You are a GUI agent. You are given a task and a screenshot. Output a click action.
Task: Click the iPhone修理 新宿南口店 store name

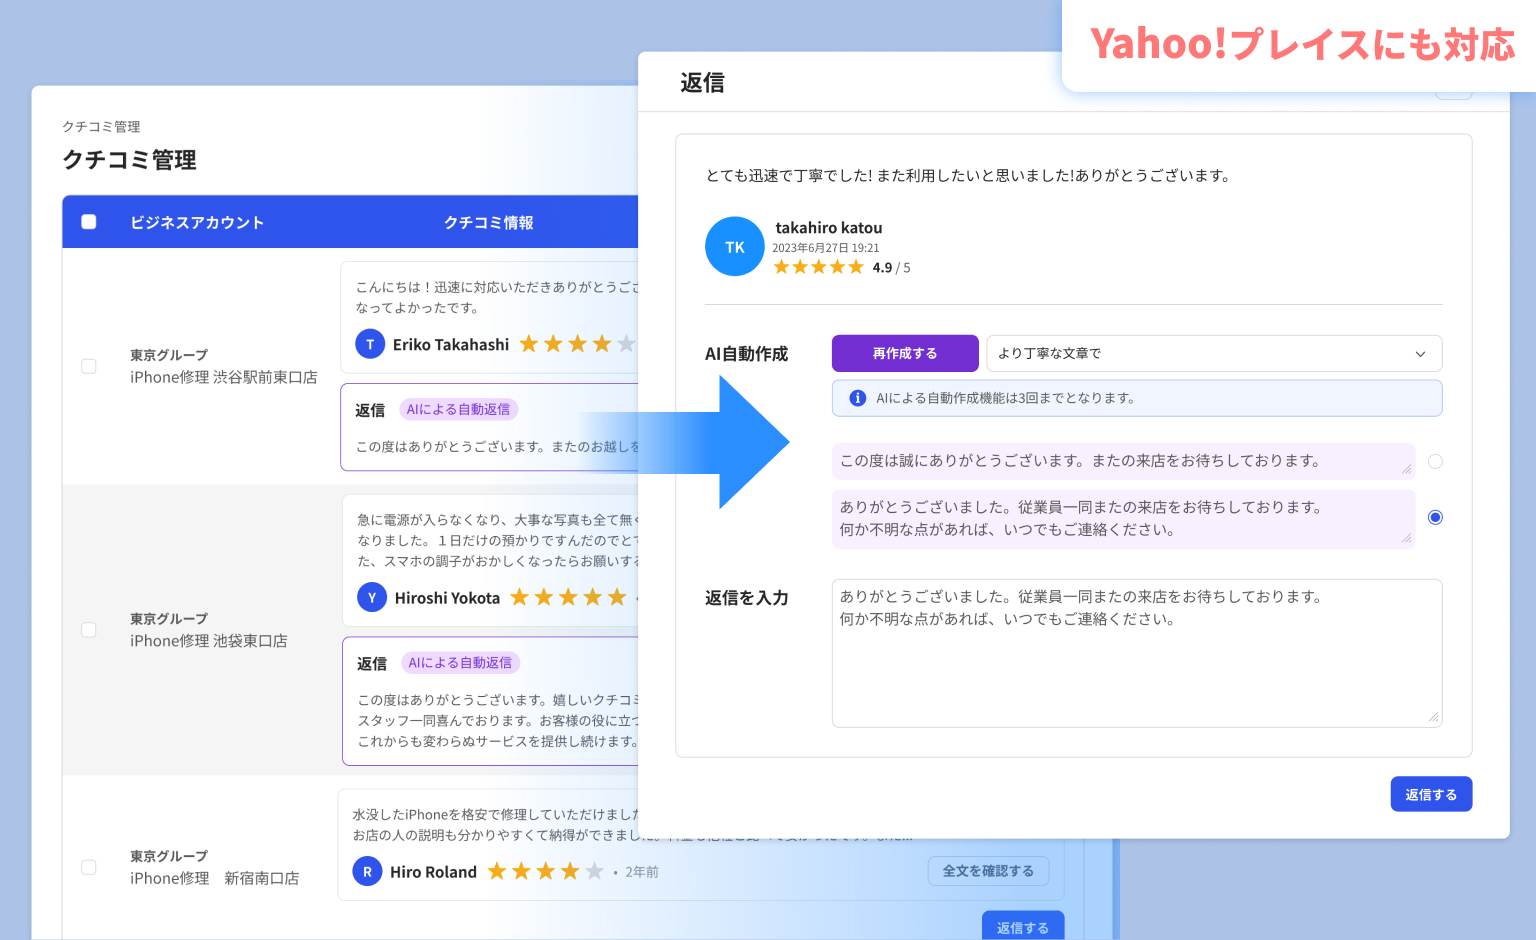(214, 878)
